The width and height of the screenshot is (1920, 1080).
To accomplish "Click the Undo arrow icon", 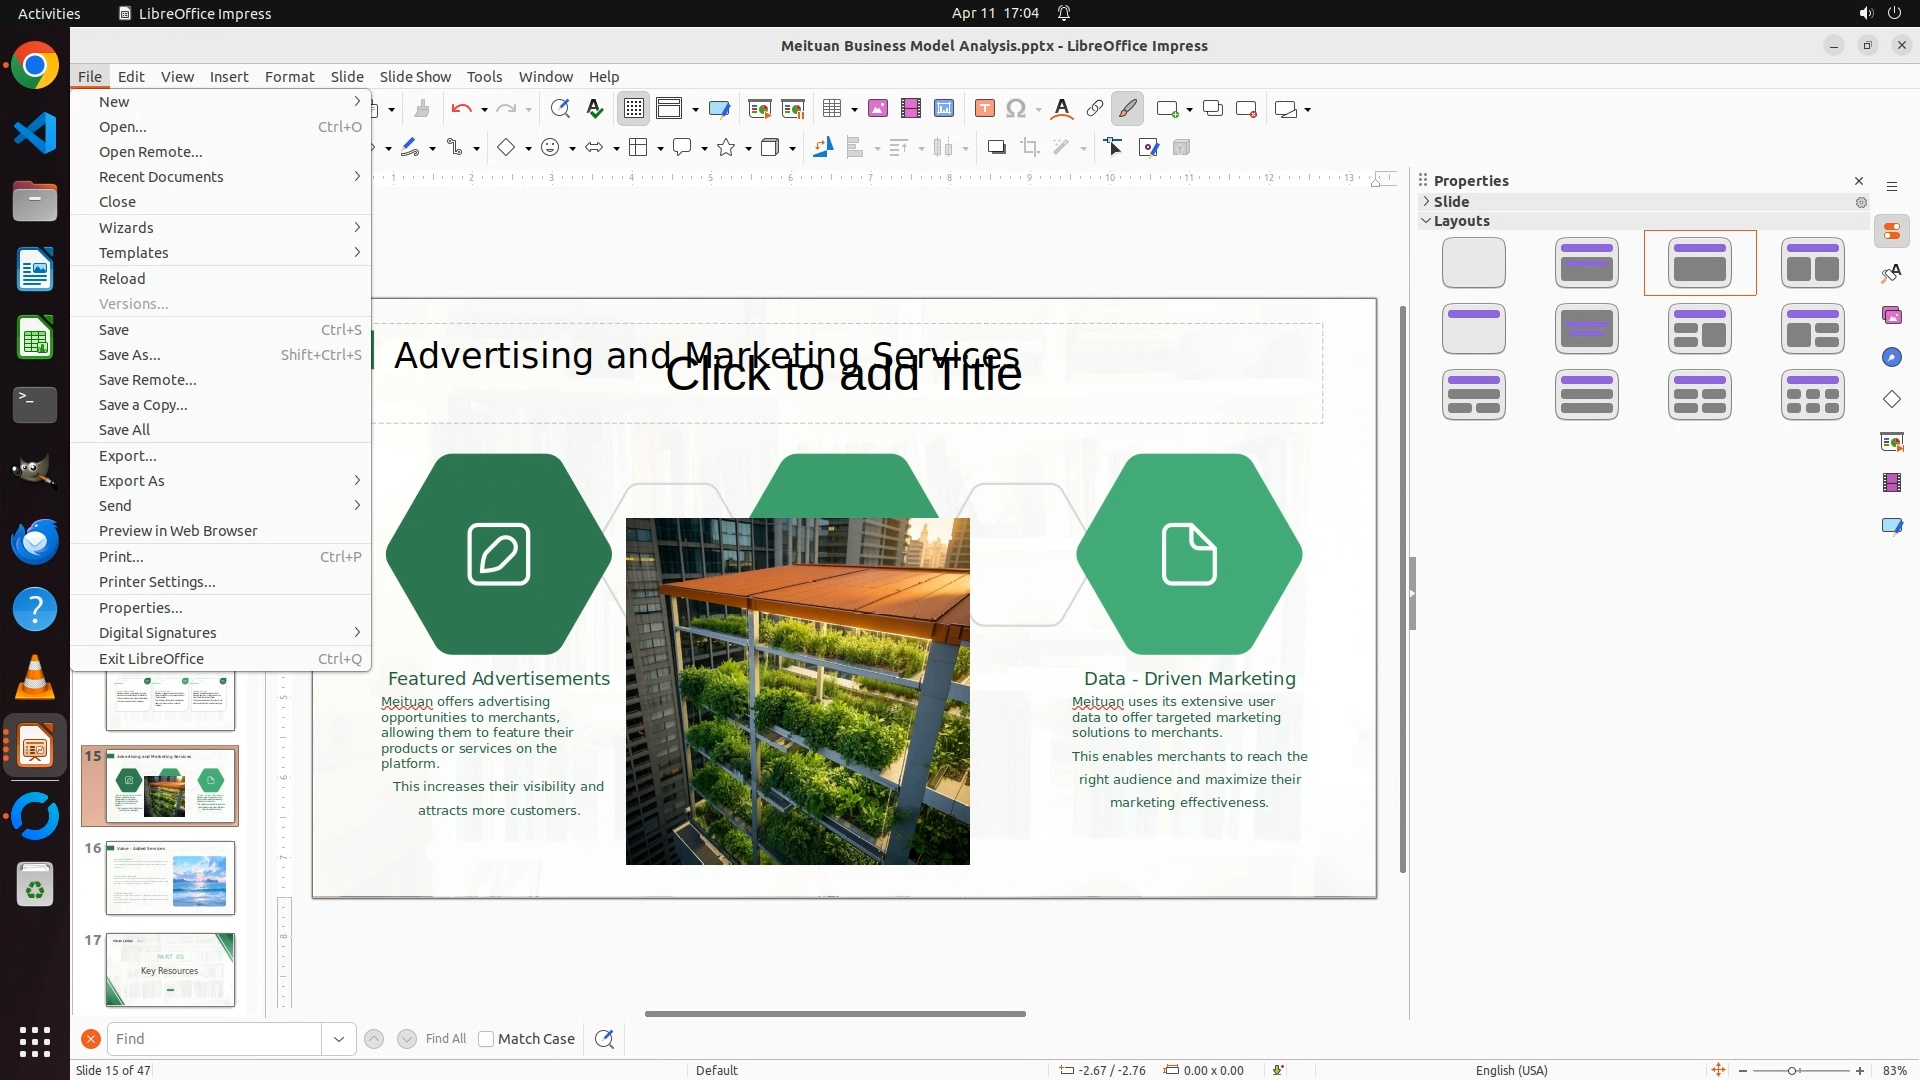I will coord(461,109).
